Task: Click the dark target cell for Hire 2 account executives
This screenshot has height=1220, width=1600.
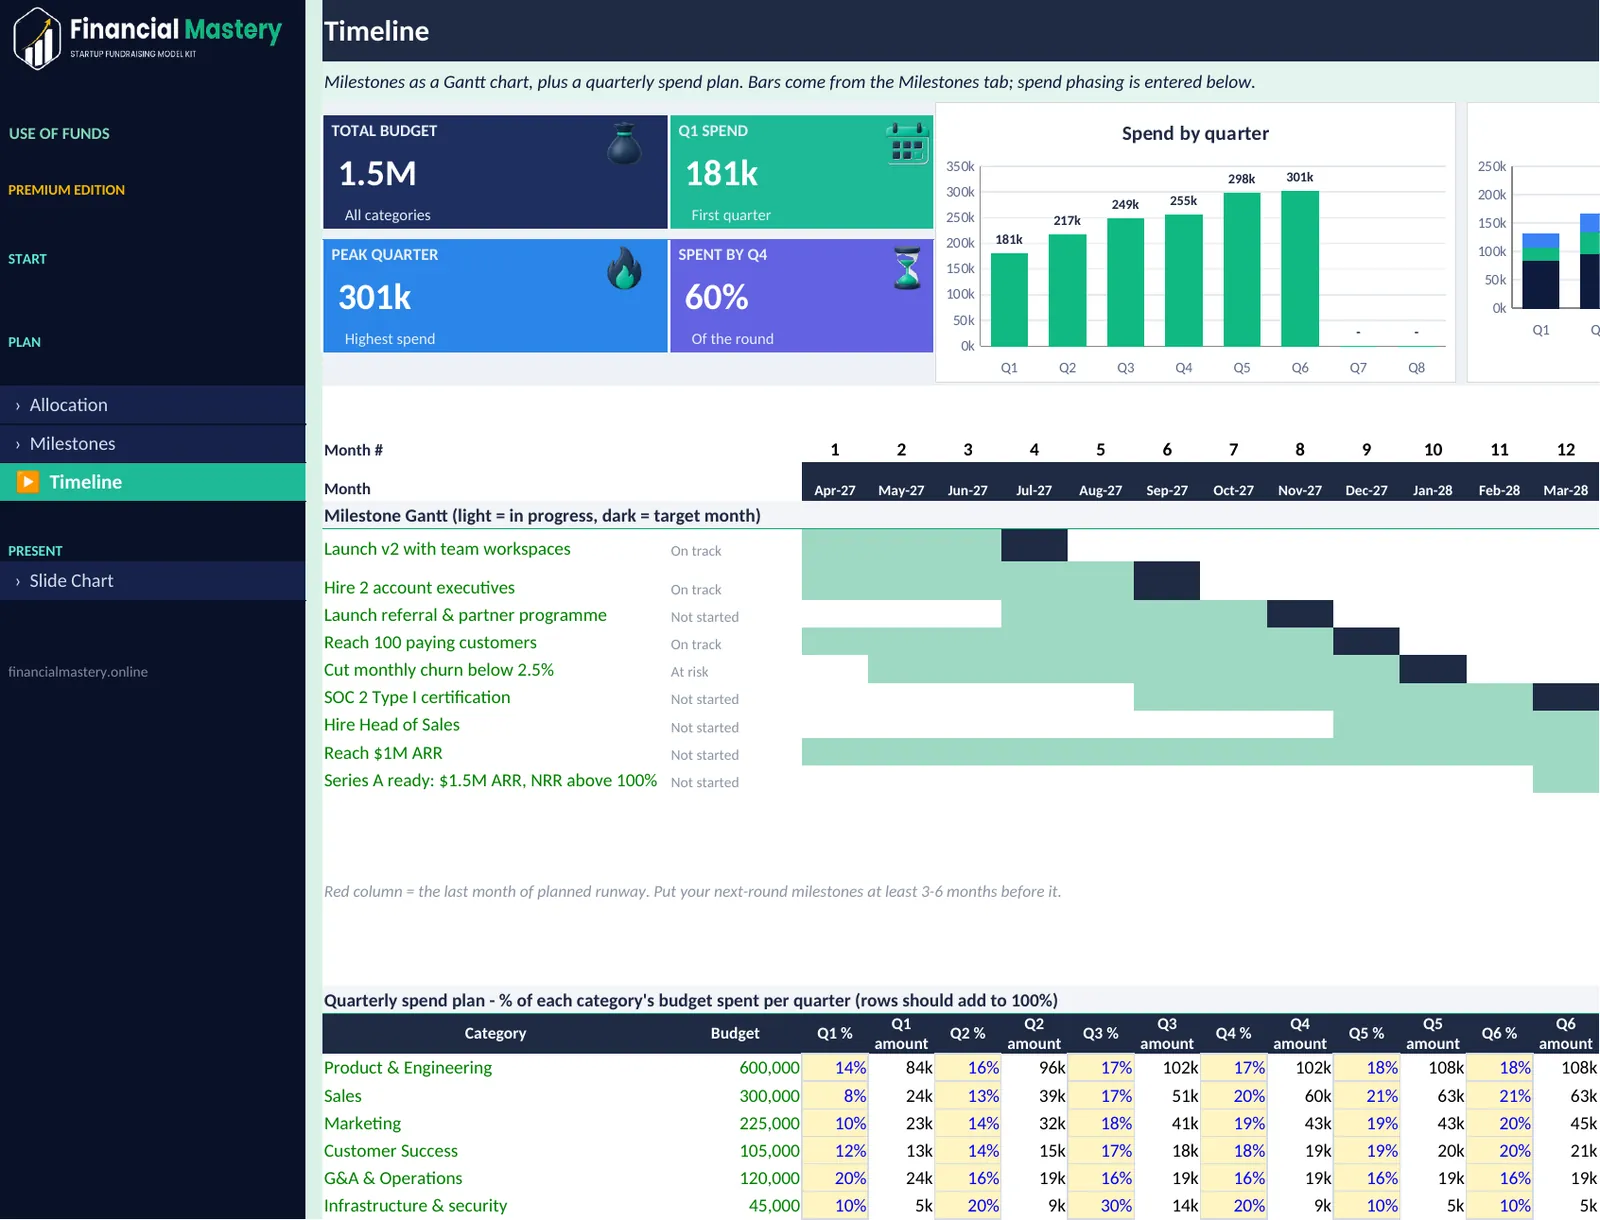Action: [x=1167, y=580]
